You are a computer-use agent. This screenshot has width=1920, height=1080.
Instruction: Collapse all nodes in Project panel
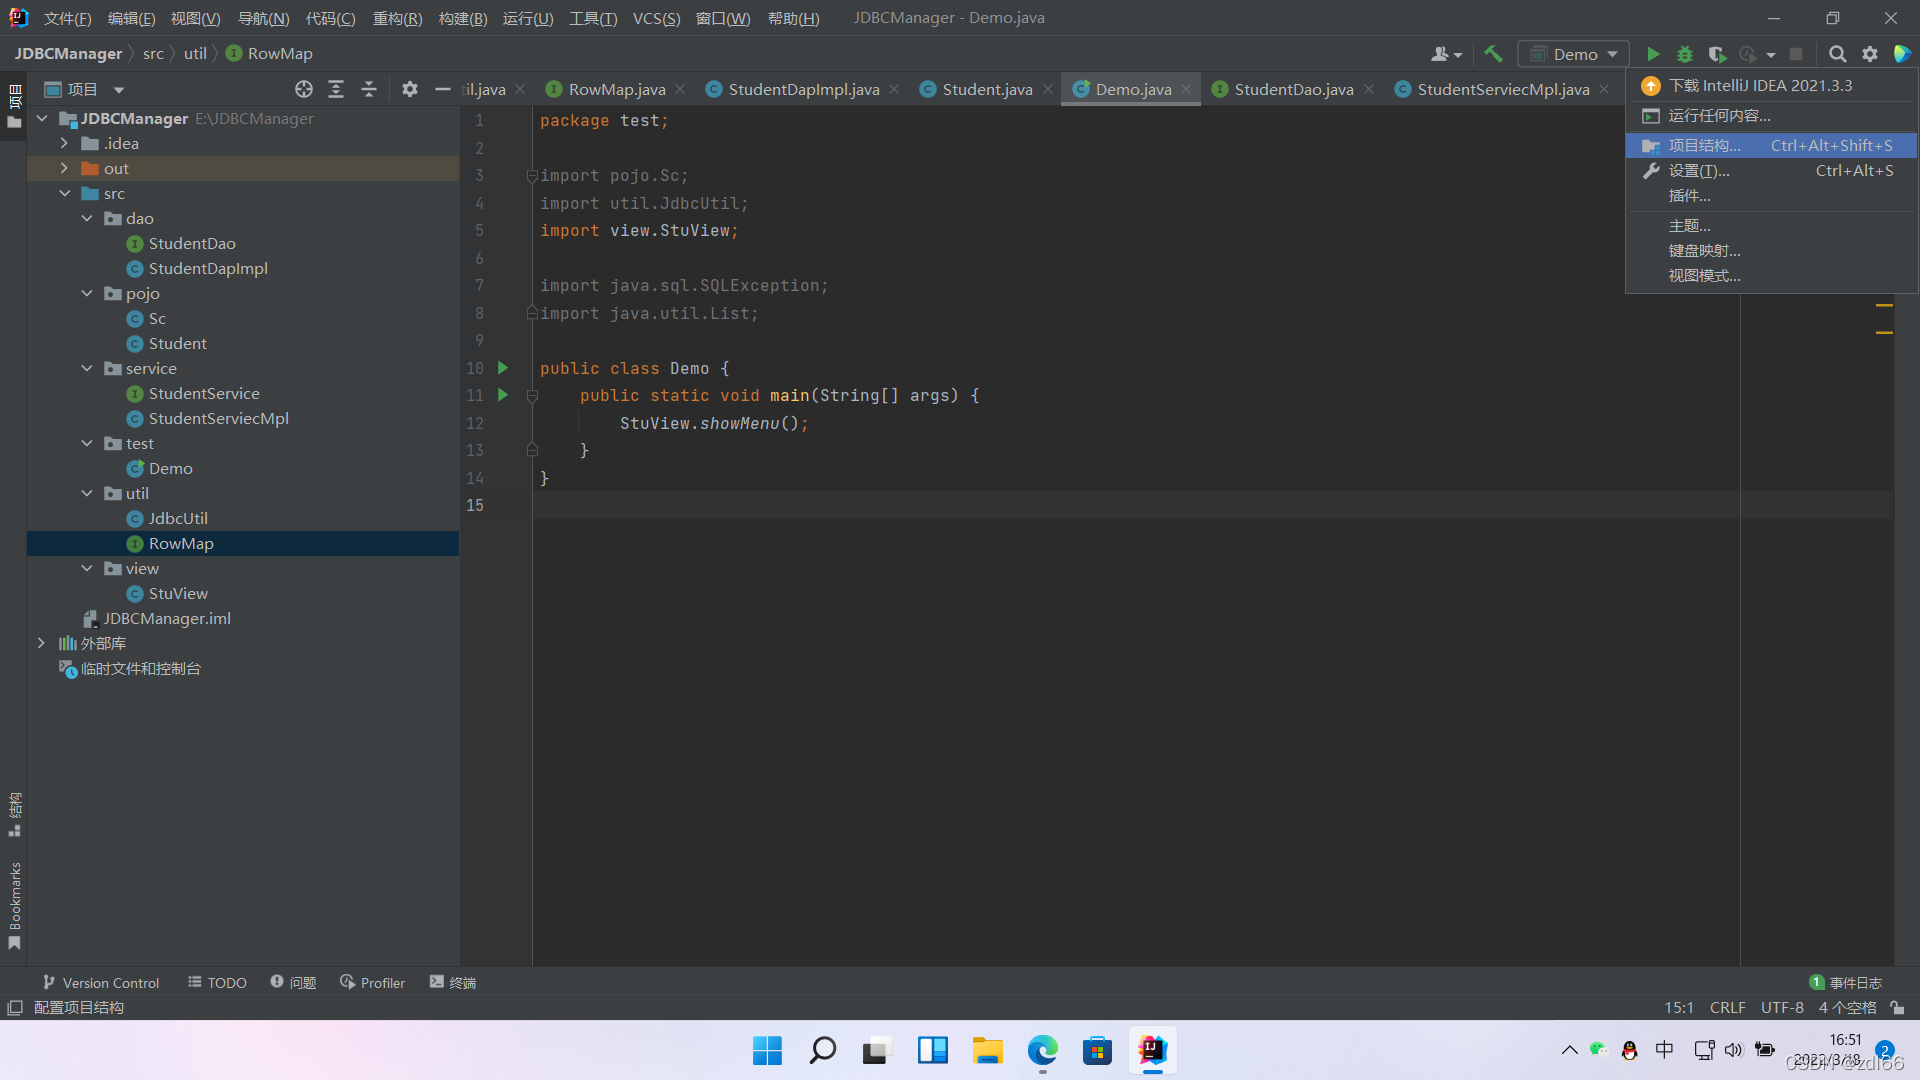coord(369,89)
